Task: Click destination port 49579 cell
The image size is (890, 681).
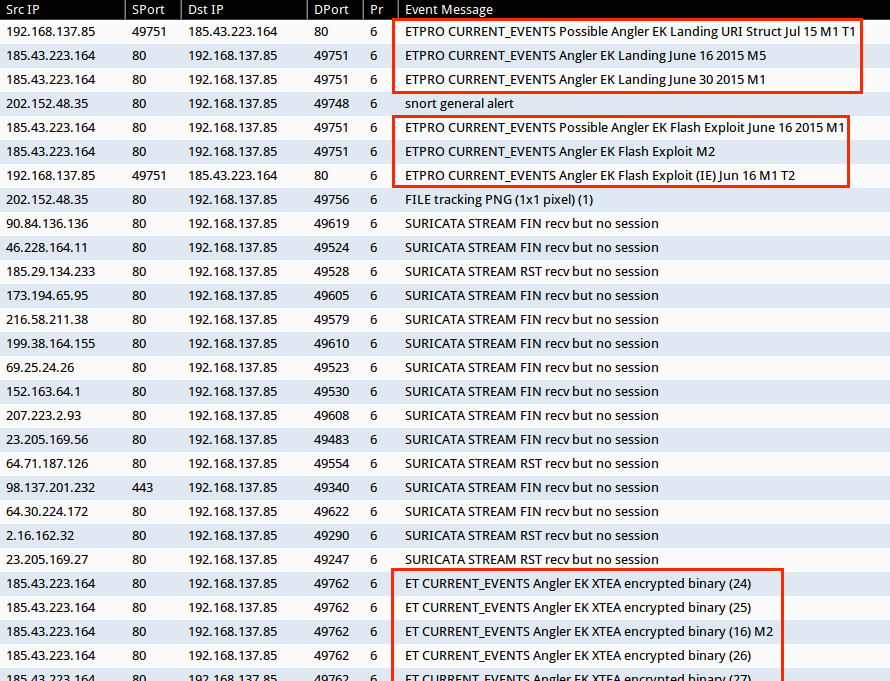Action: [x=331, y=320]
